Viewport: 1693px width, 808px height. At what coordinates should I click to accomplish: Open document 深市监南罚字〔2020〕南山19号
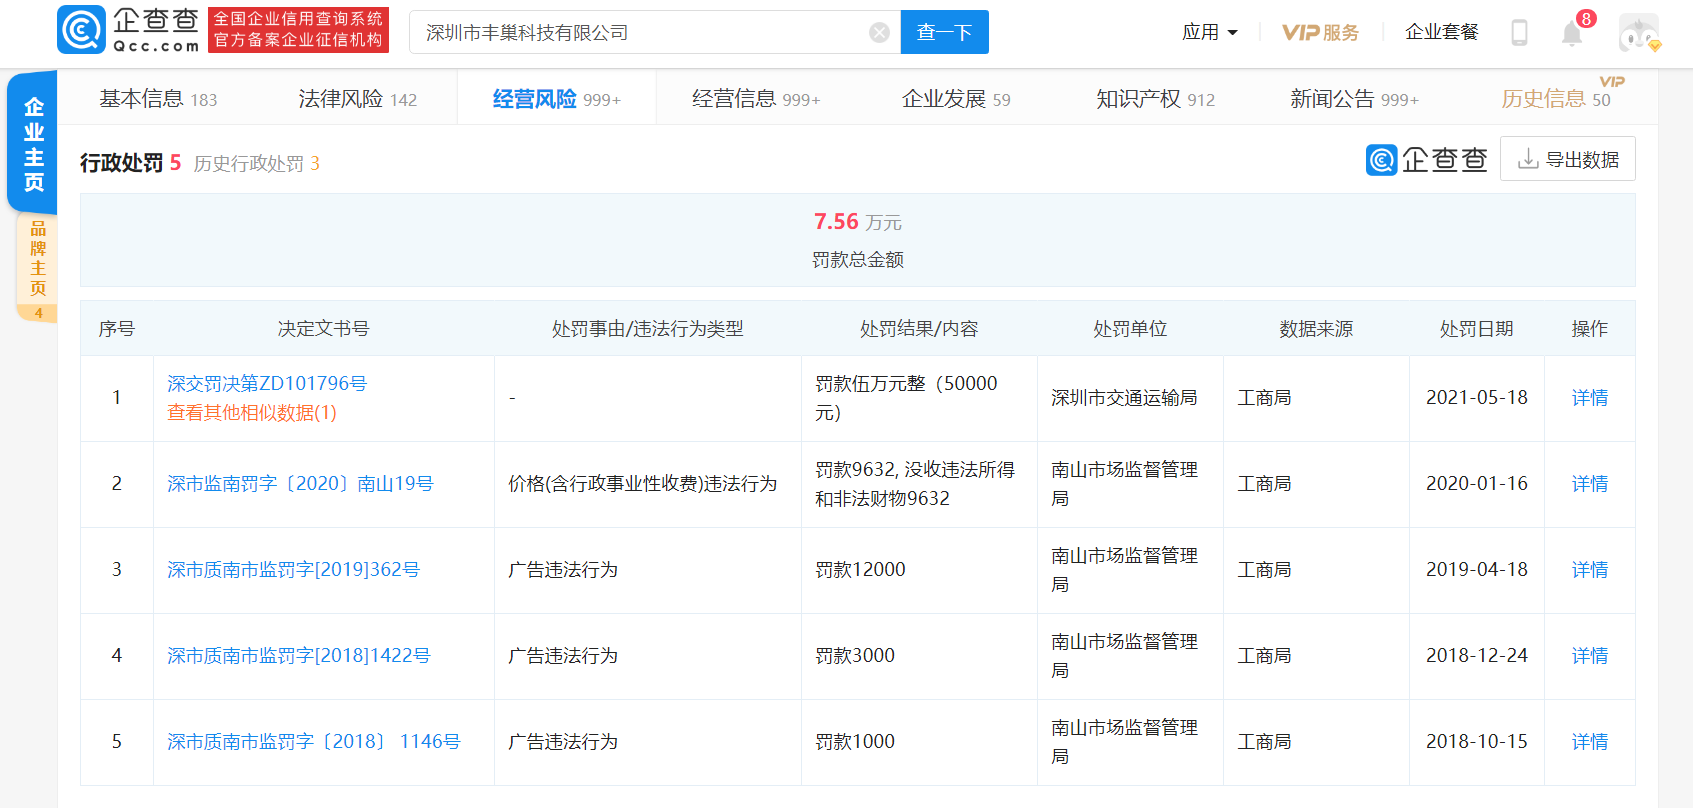coord(300,484)
